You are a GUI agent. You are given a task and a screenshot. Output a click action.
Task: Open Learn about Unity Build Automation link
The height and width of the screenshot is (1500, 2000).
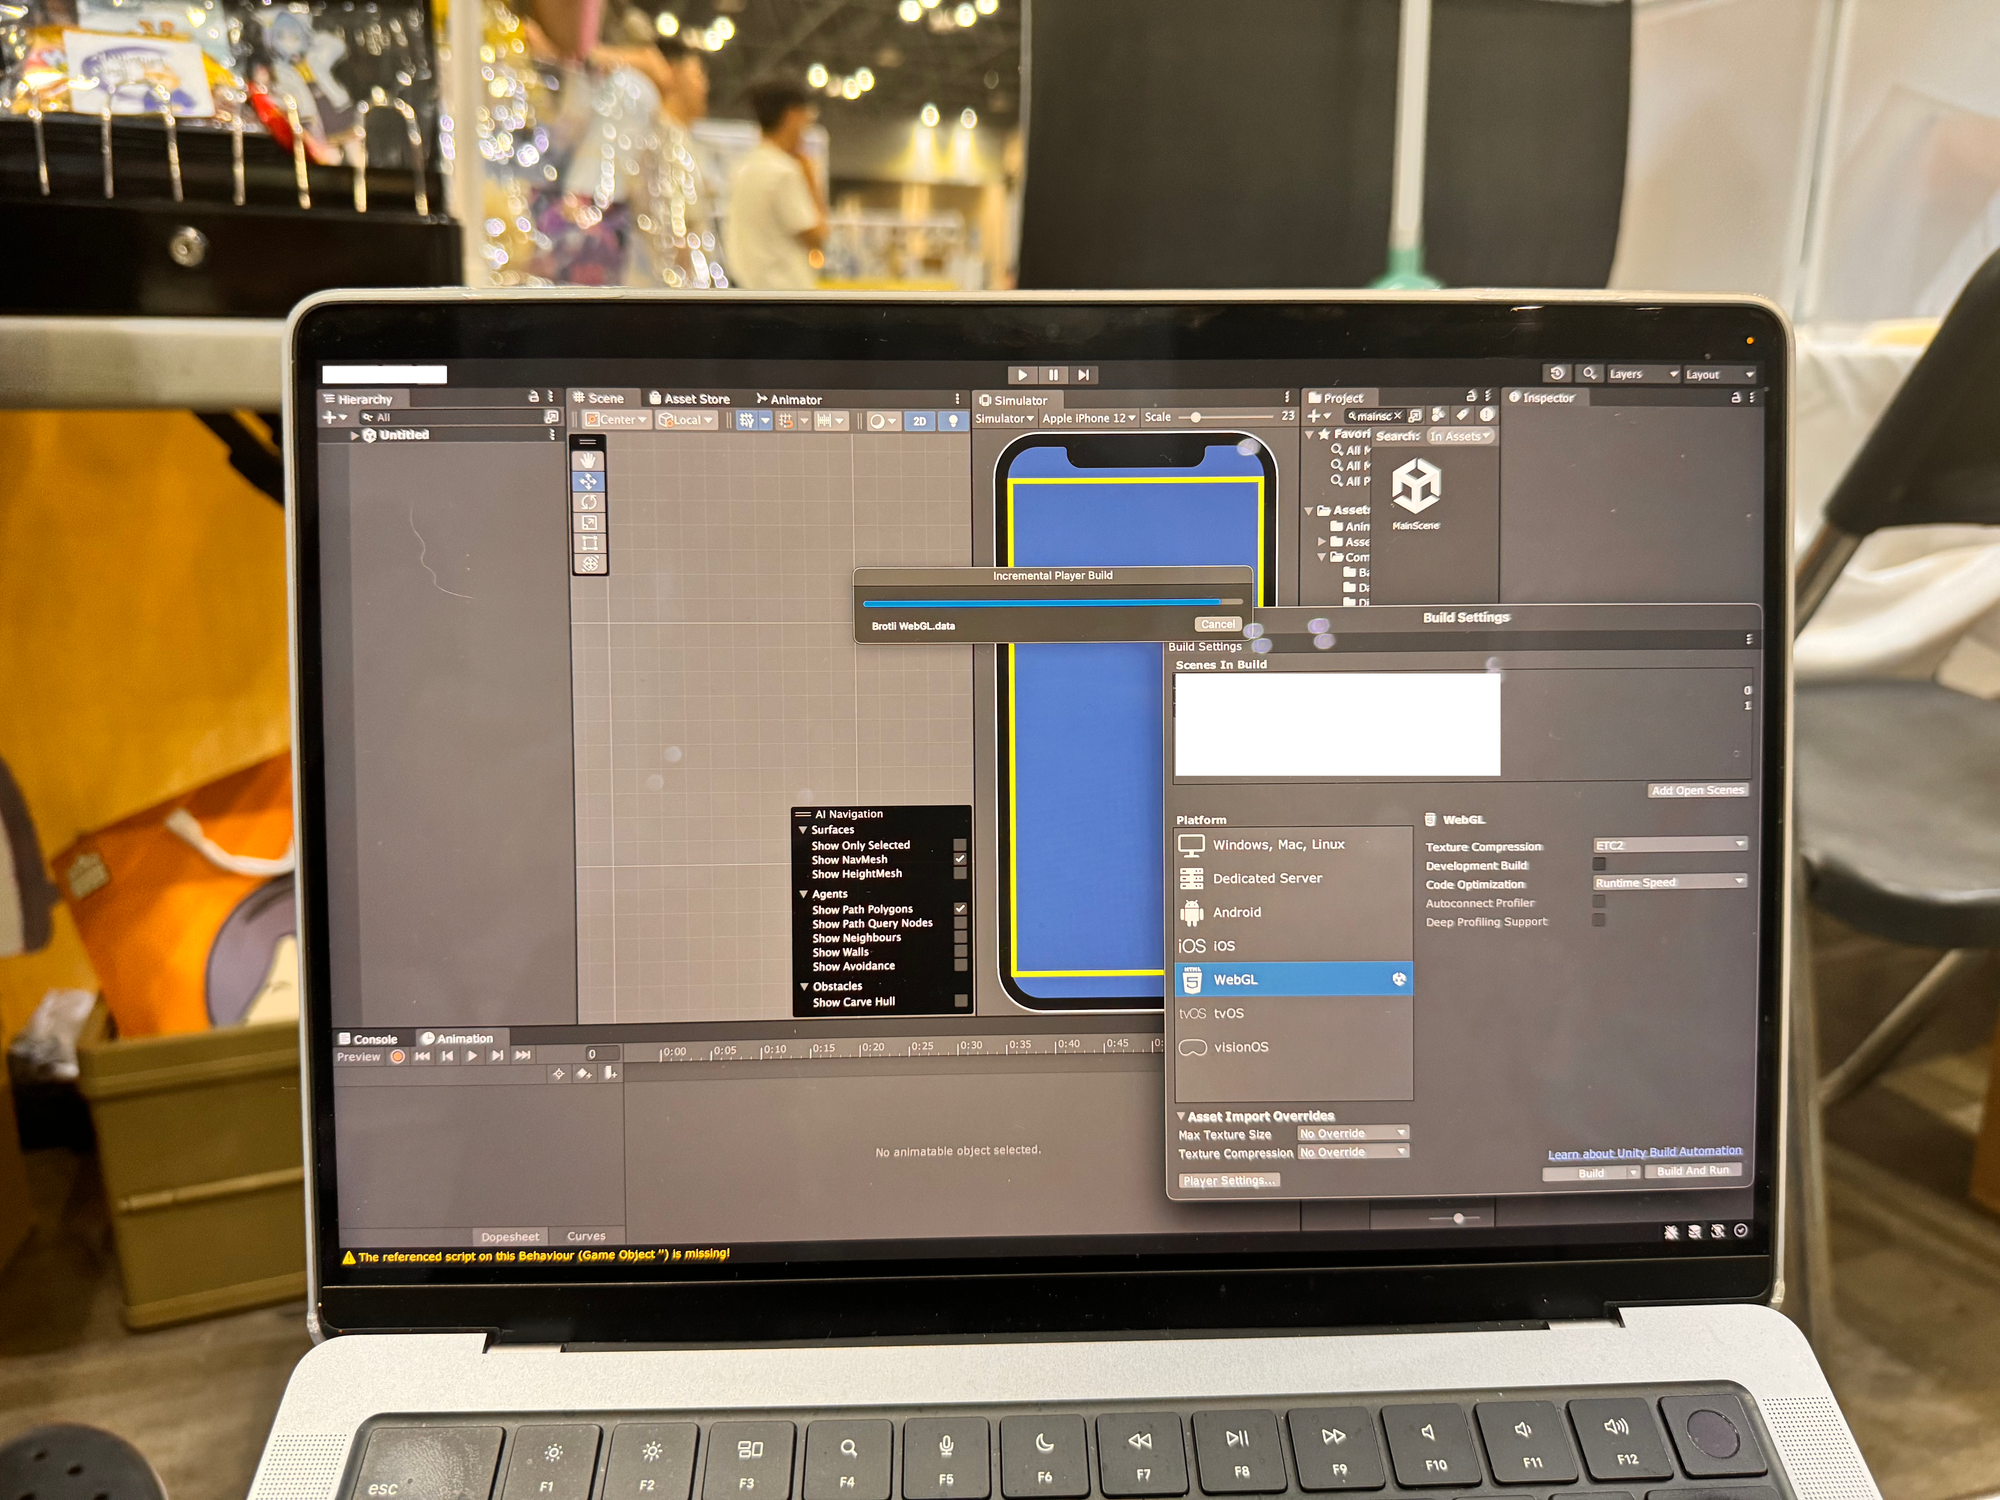point(1644,1152)
